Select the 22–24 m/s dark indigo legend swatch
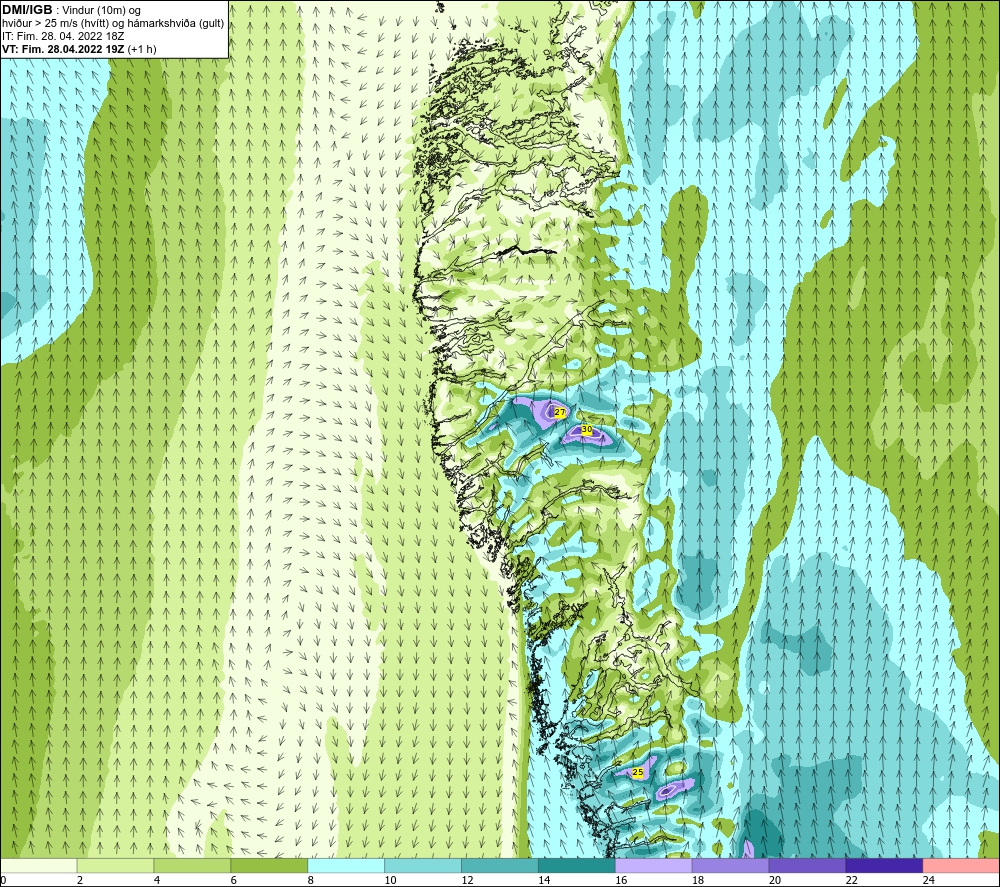Image resolution: width=1000 pixels, height=887 pixels. point(885,866)
